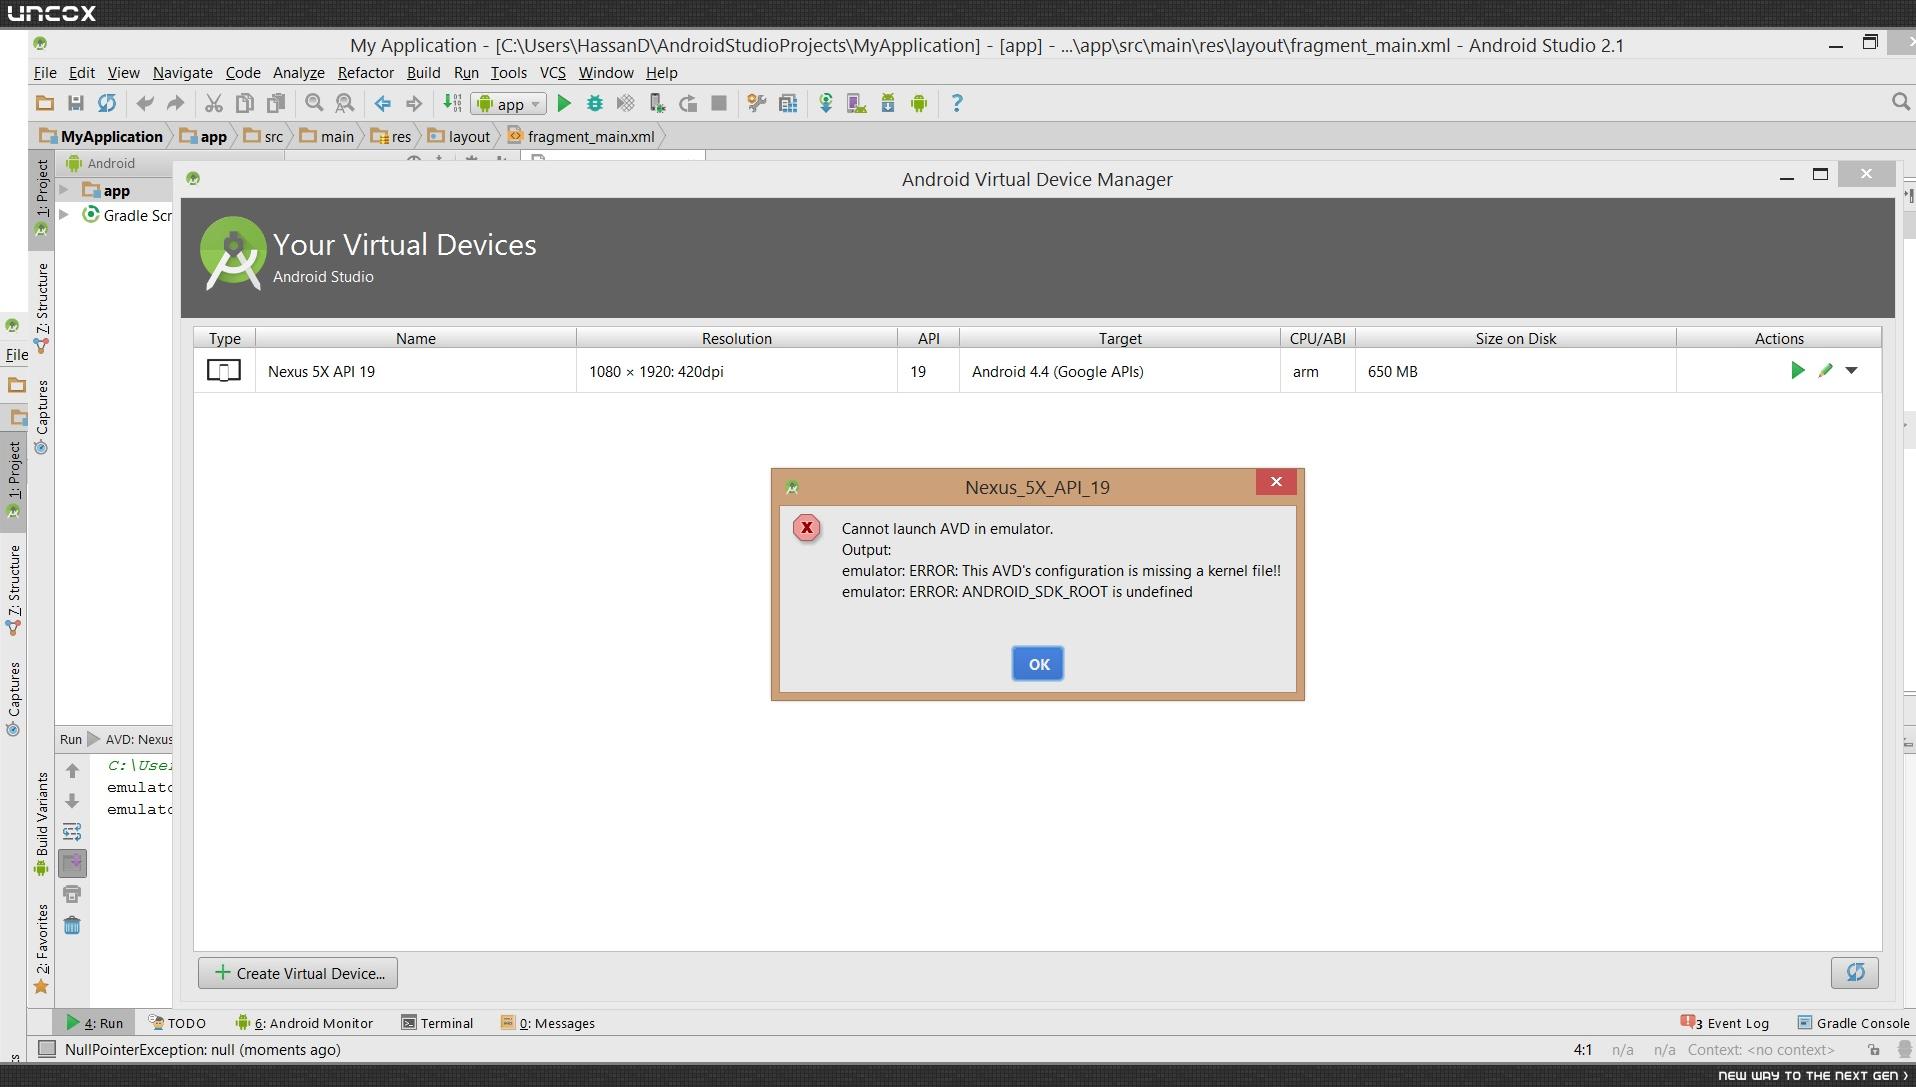Click the Save All toolbar icon

(x=75, y=103)
